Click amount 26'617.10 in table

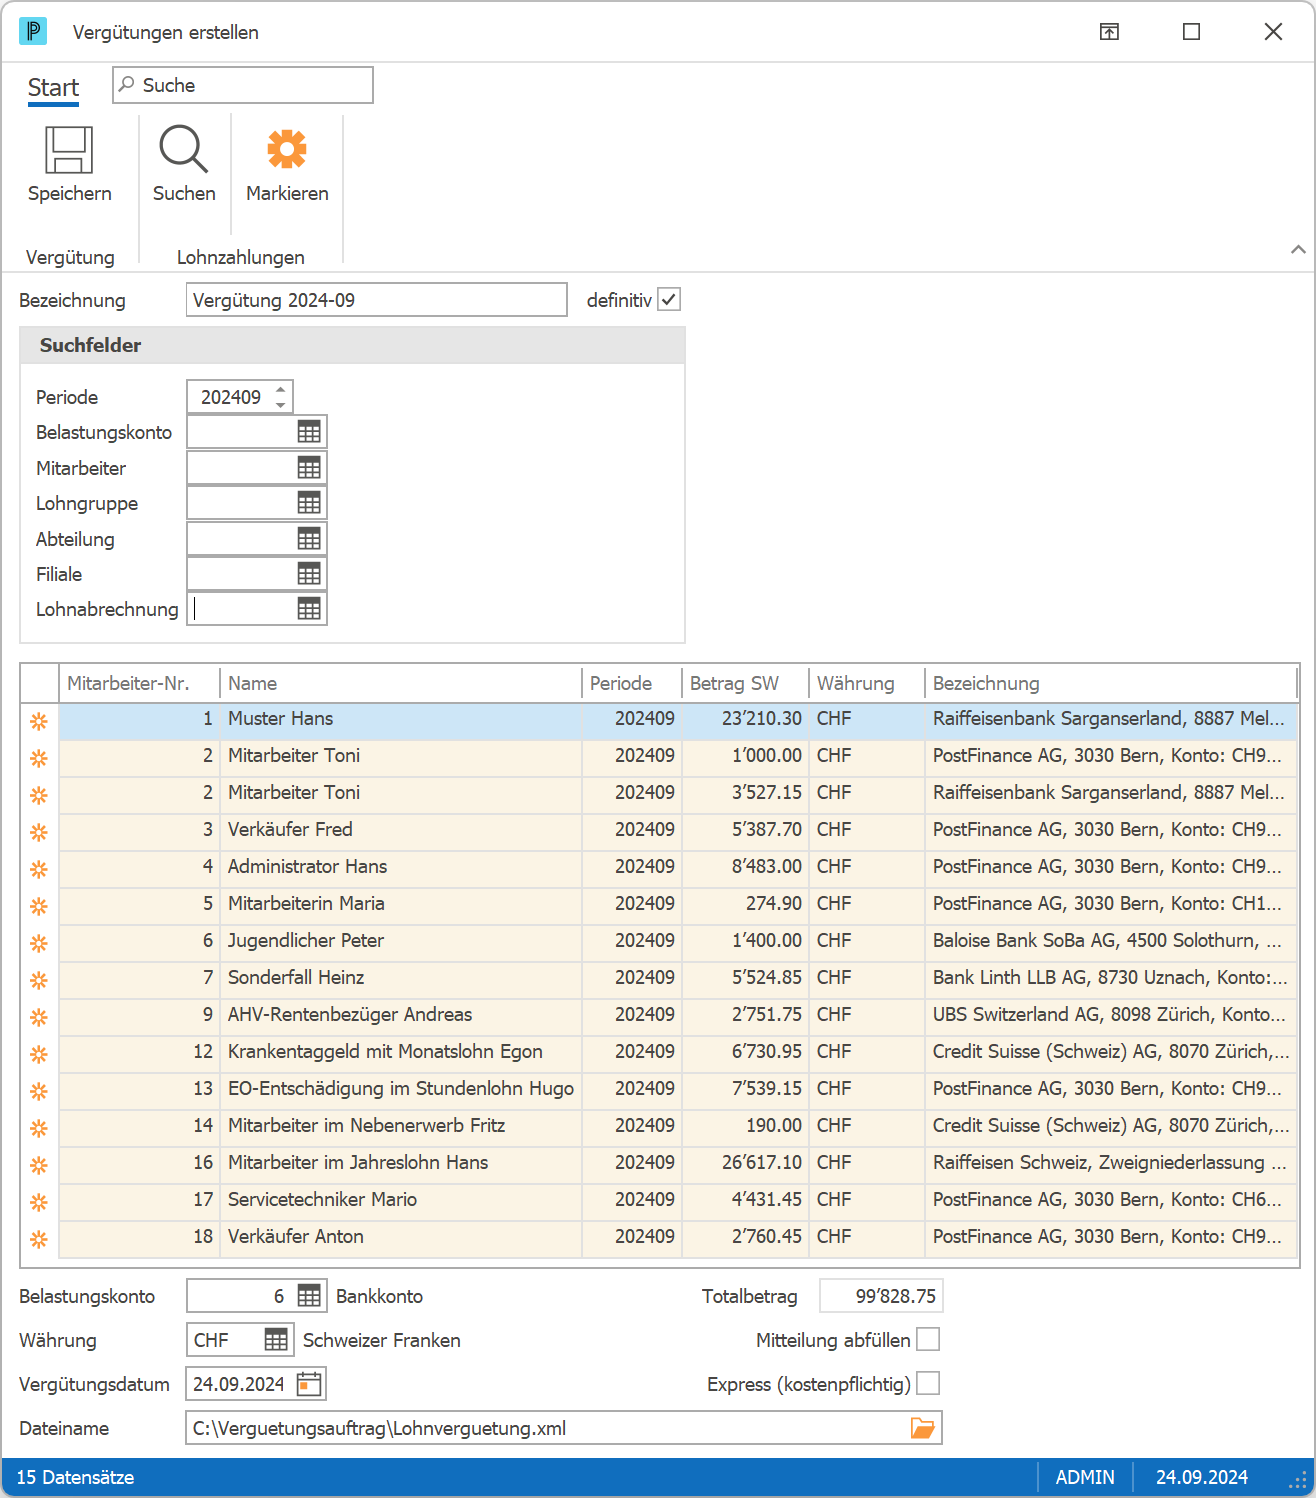(762, 1163)
